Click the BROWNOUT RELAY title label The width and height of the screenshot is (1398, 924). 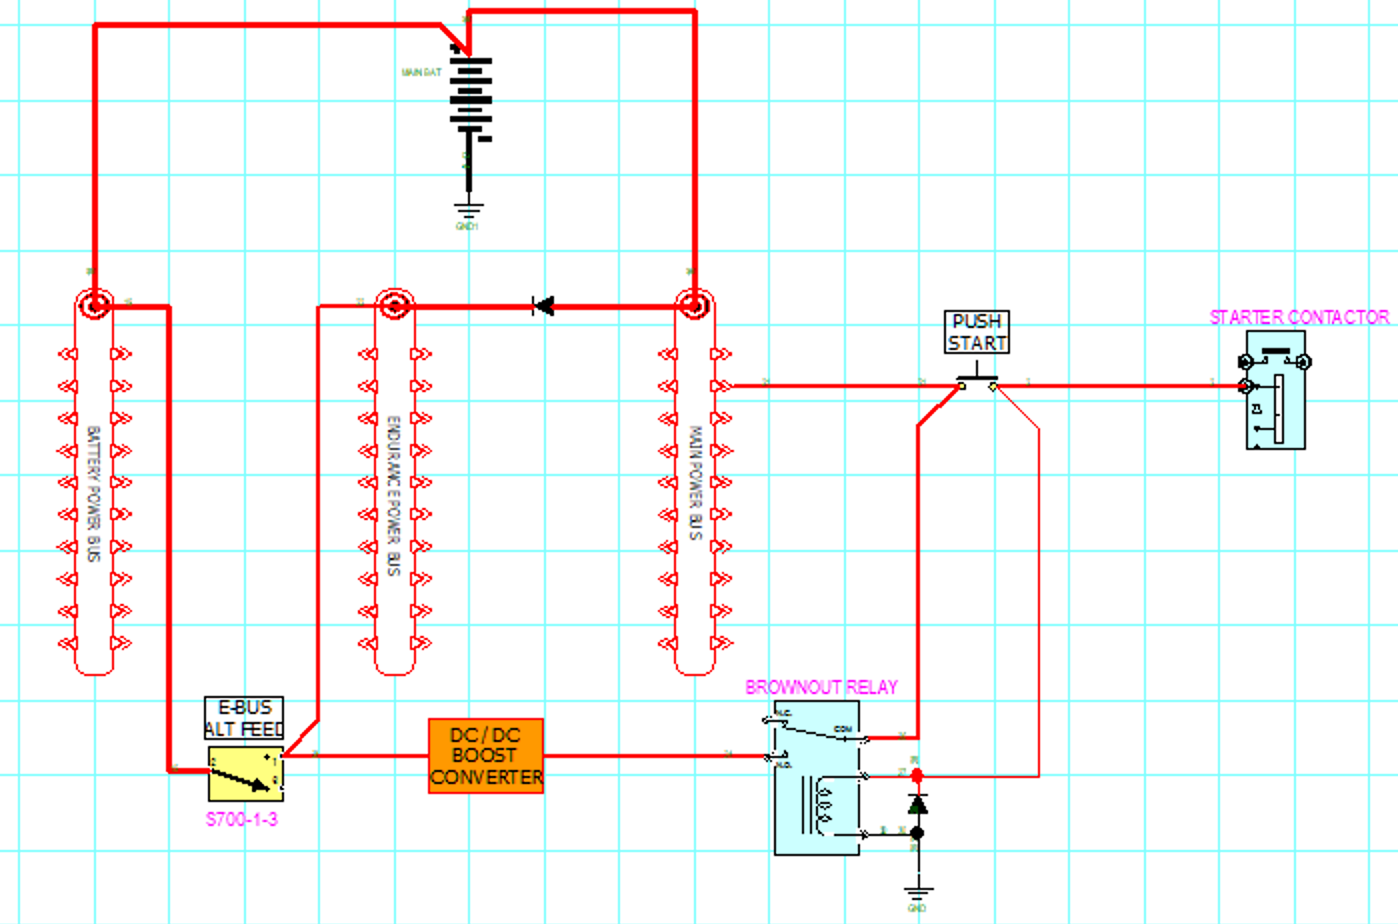click(x=822, y=687)
